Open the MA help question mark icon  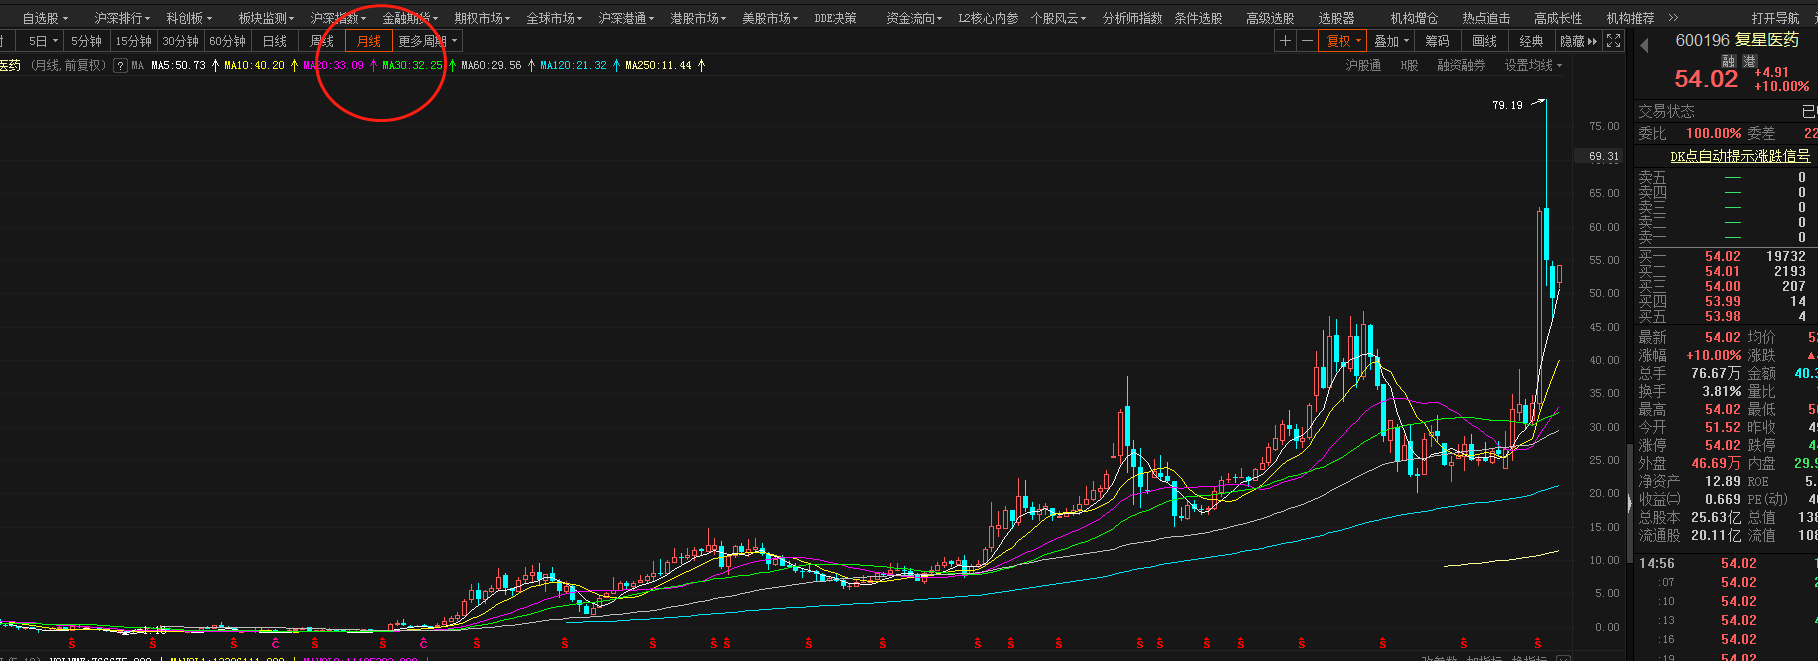tap(120, 65)
